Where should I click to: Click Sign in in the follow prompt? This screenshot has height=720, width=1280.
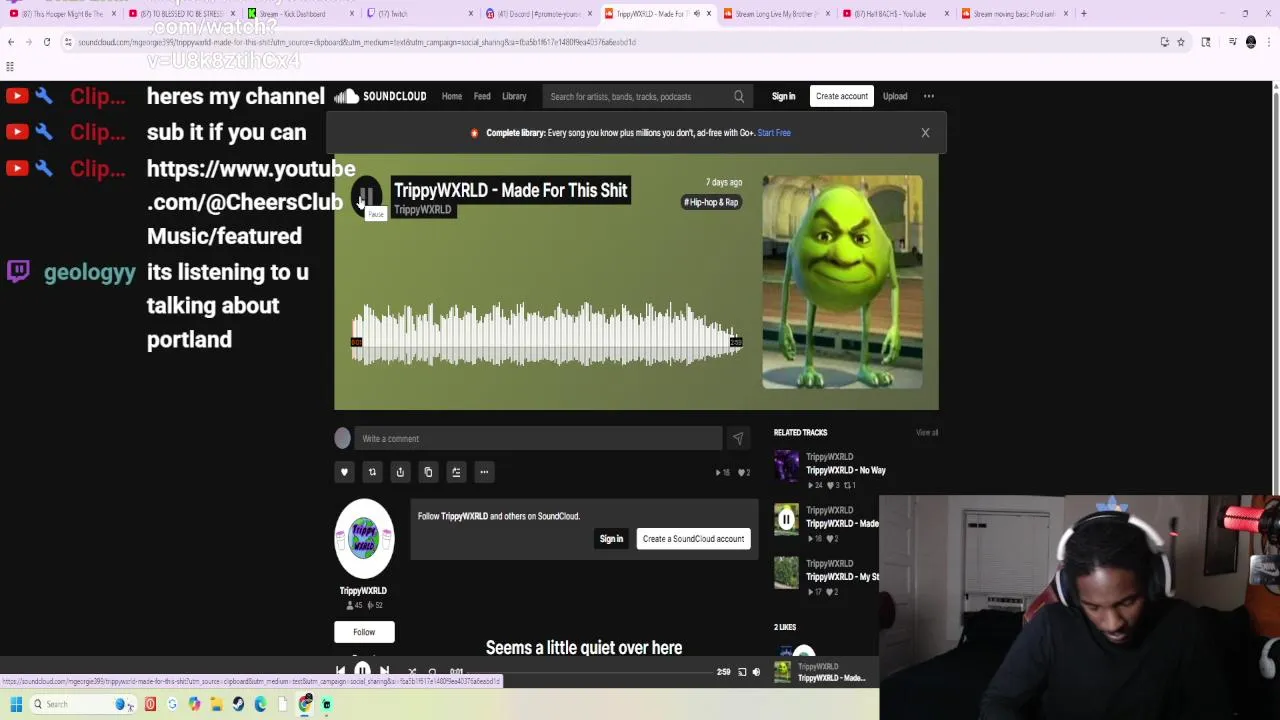click(611, 539)
